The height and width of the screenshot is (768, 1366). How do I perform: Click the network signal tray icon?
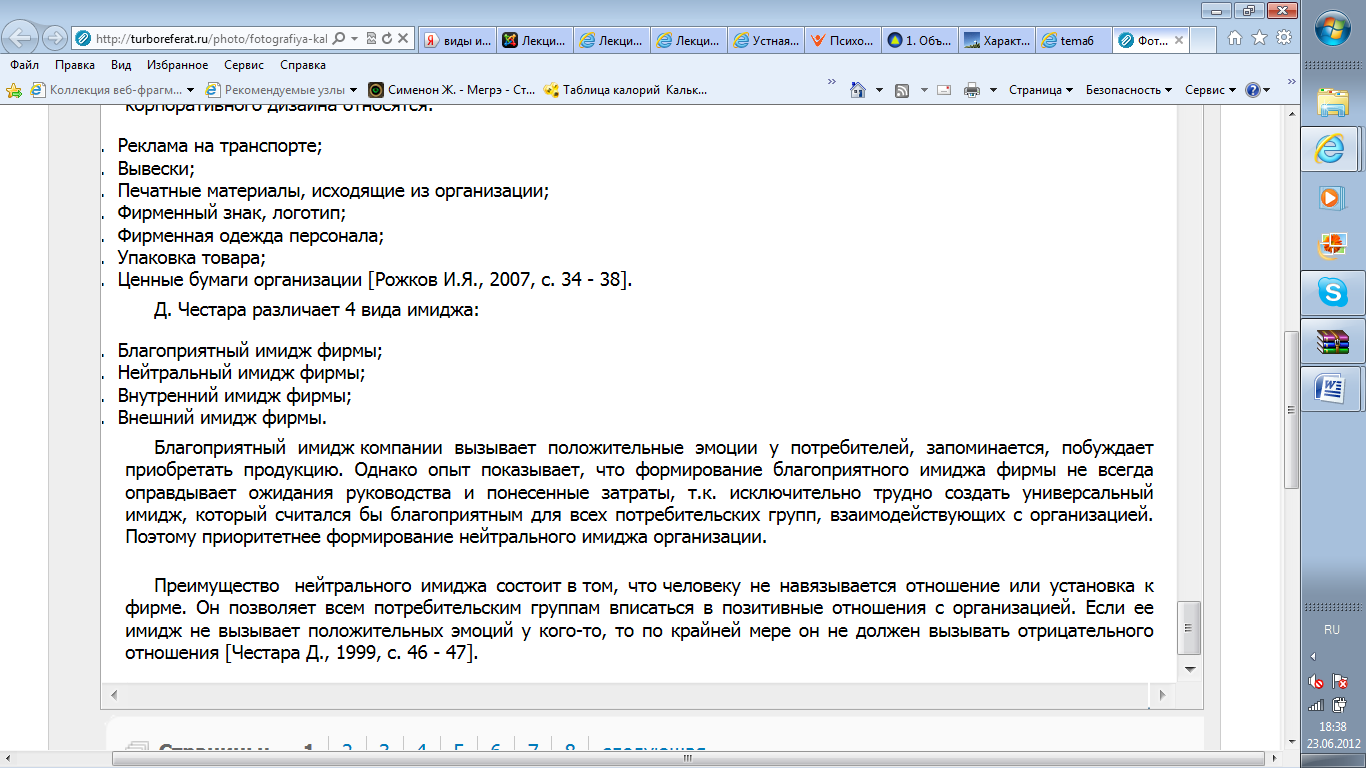(x=1316, y=704)
